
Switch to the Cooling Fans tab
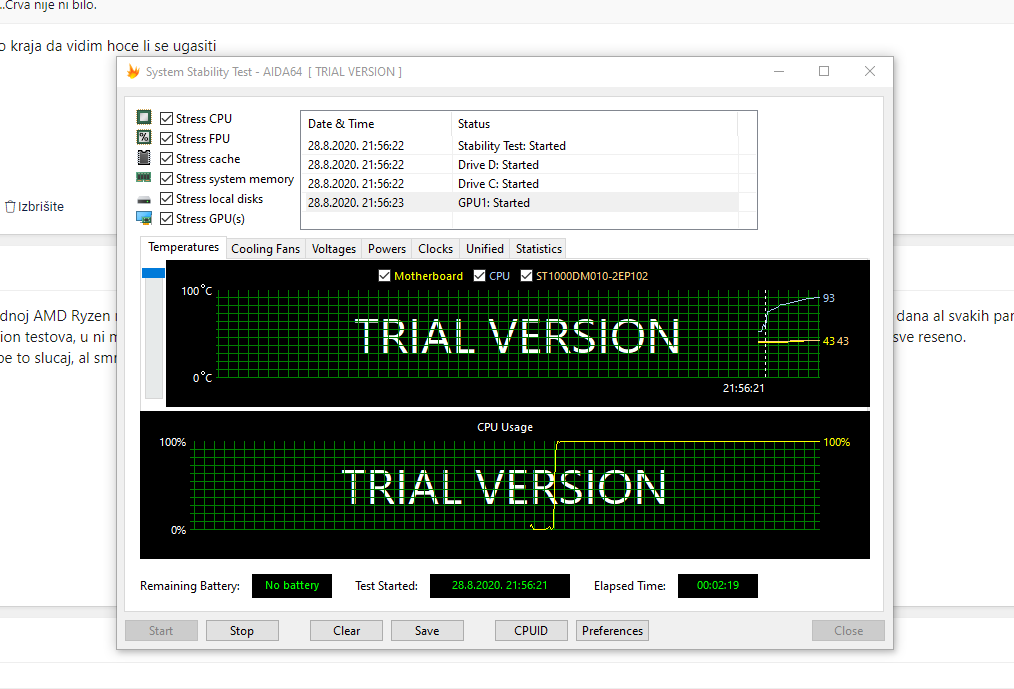[x=265, y=249]
